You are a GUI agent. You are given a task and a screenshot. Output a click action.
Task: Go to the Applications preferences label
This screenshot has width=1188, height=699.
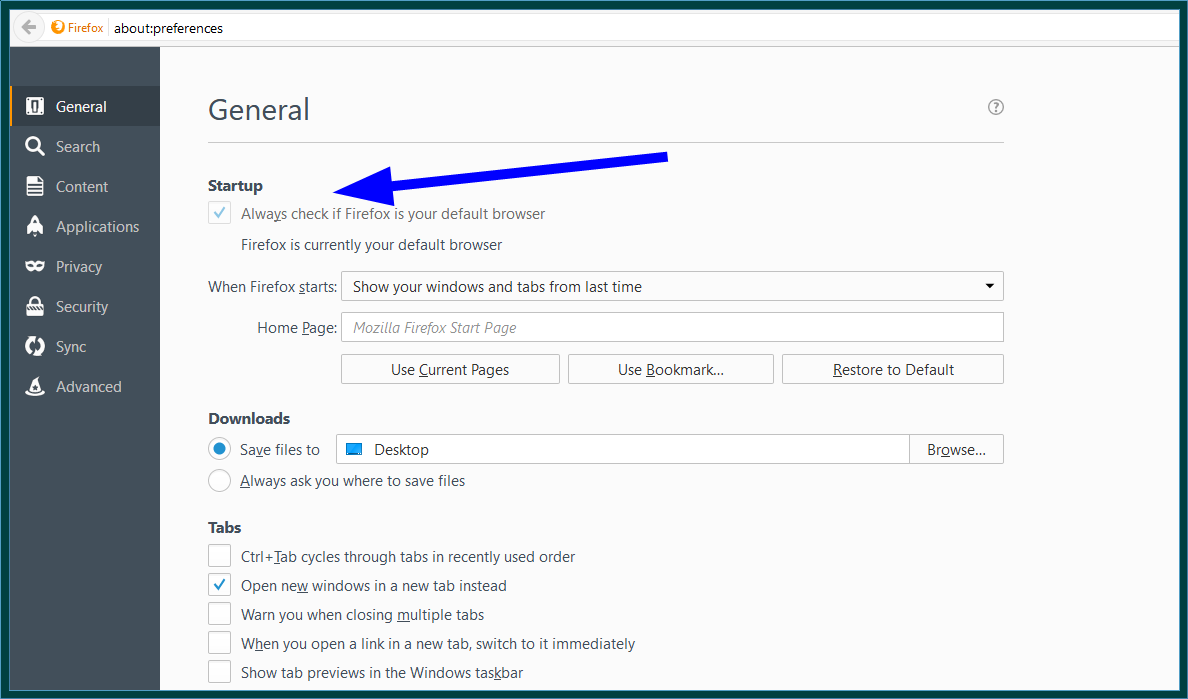(98, 226)
